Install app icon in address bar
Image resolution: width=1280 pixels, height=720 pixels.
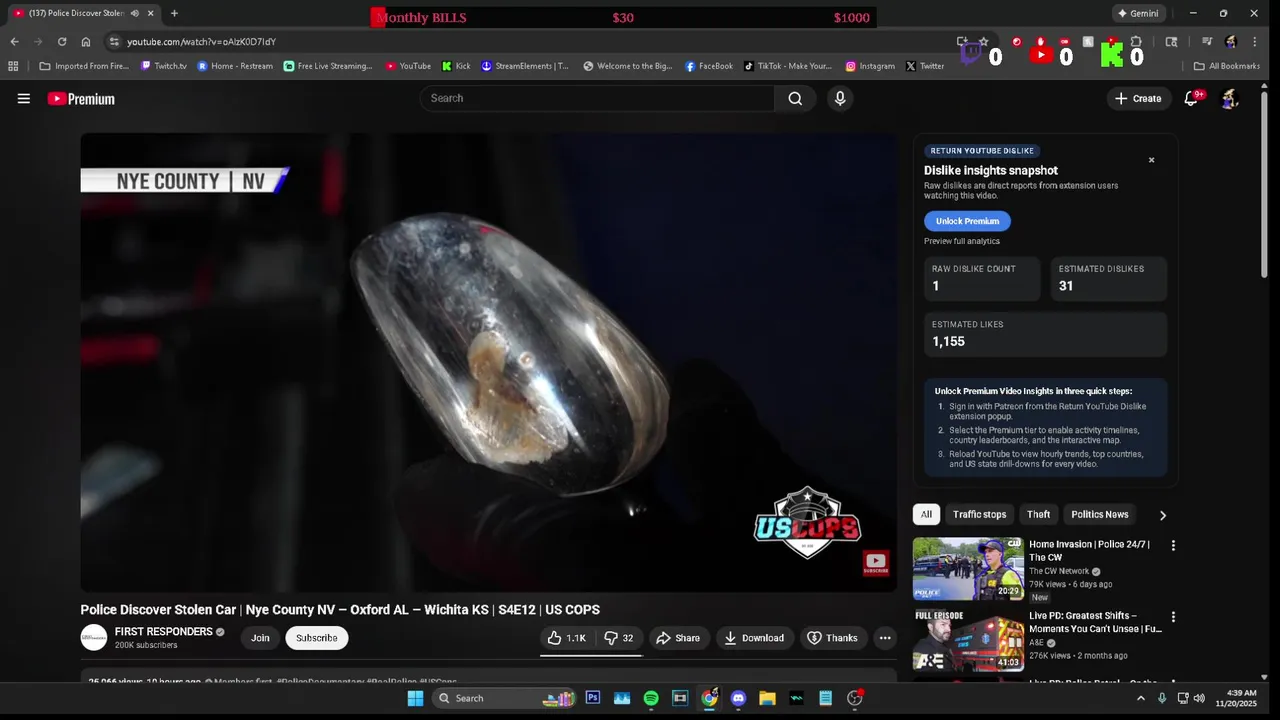962,42
